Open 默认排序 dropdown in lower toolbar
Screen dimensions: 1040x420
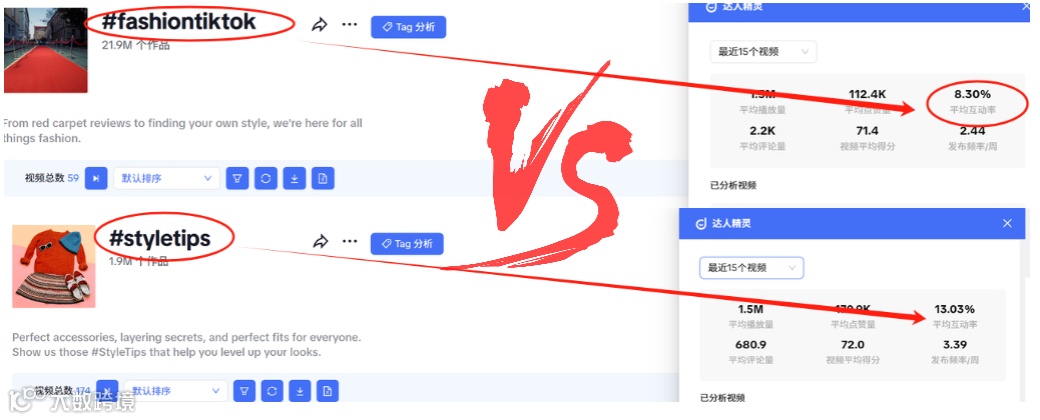tap(175, 391)
